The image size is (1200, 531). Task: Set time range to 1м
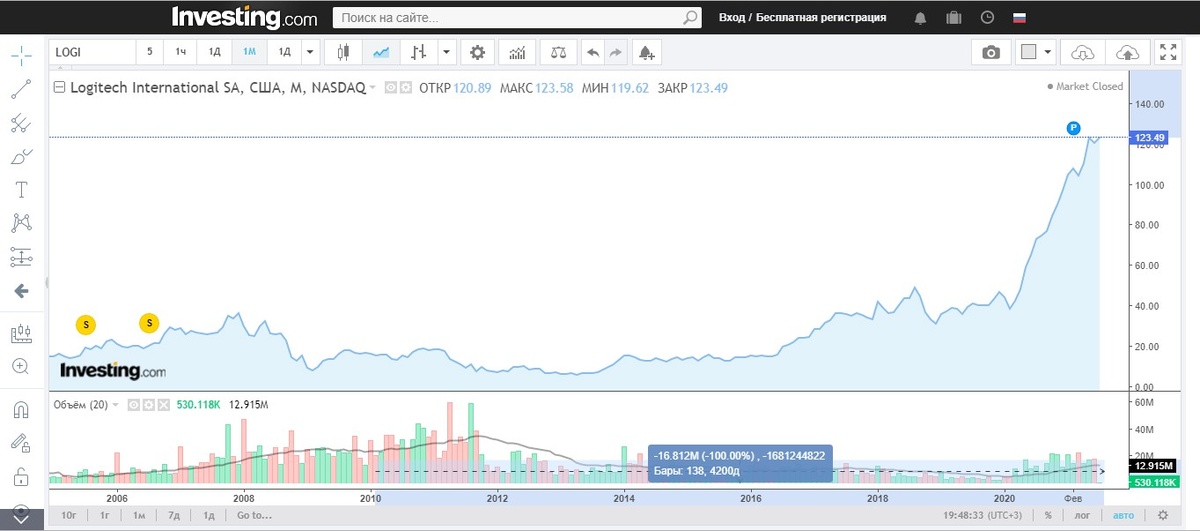tap(139, 515)
